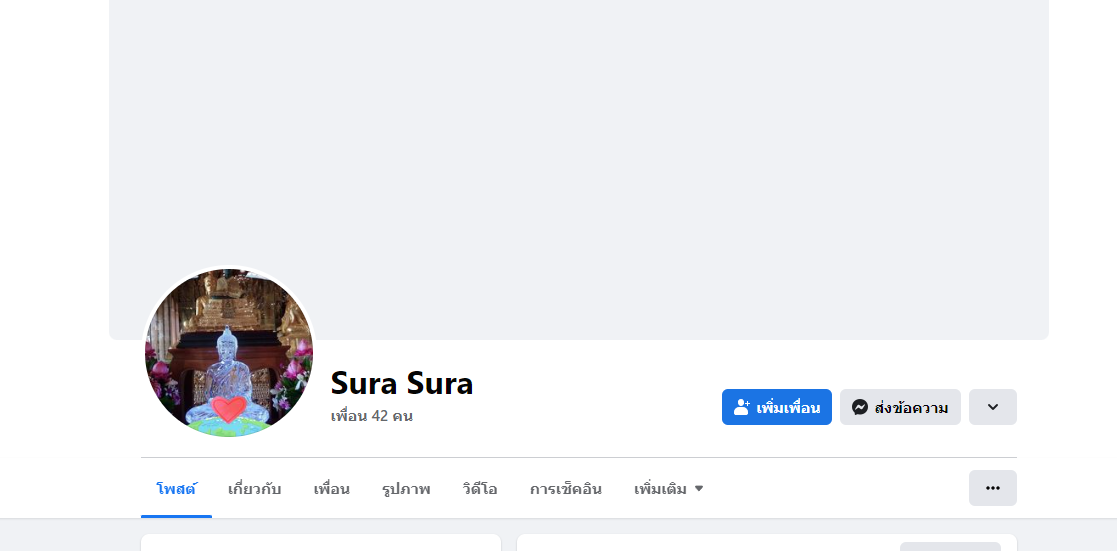Click the red heart on profile picture
The height and width of the screenshot is (551, 1117).
[229, 409]
